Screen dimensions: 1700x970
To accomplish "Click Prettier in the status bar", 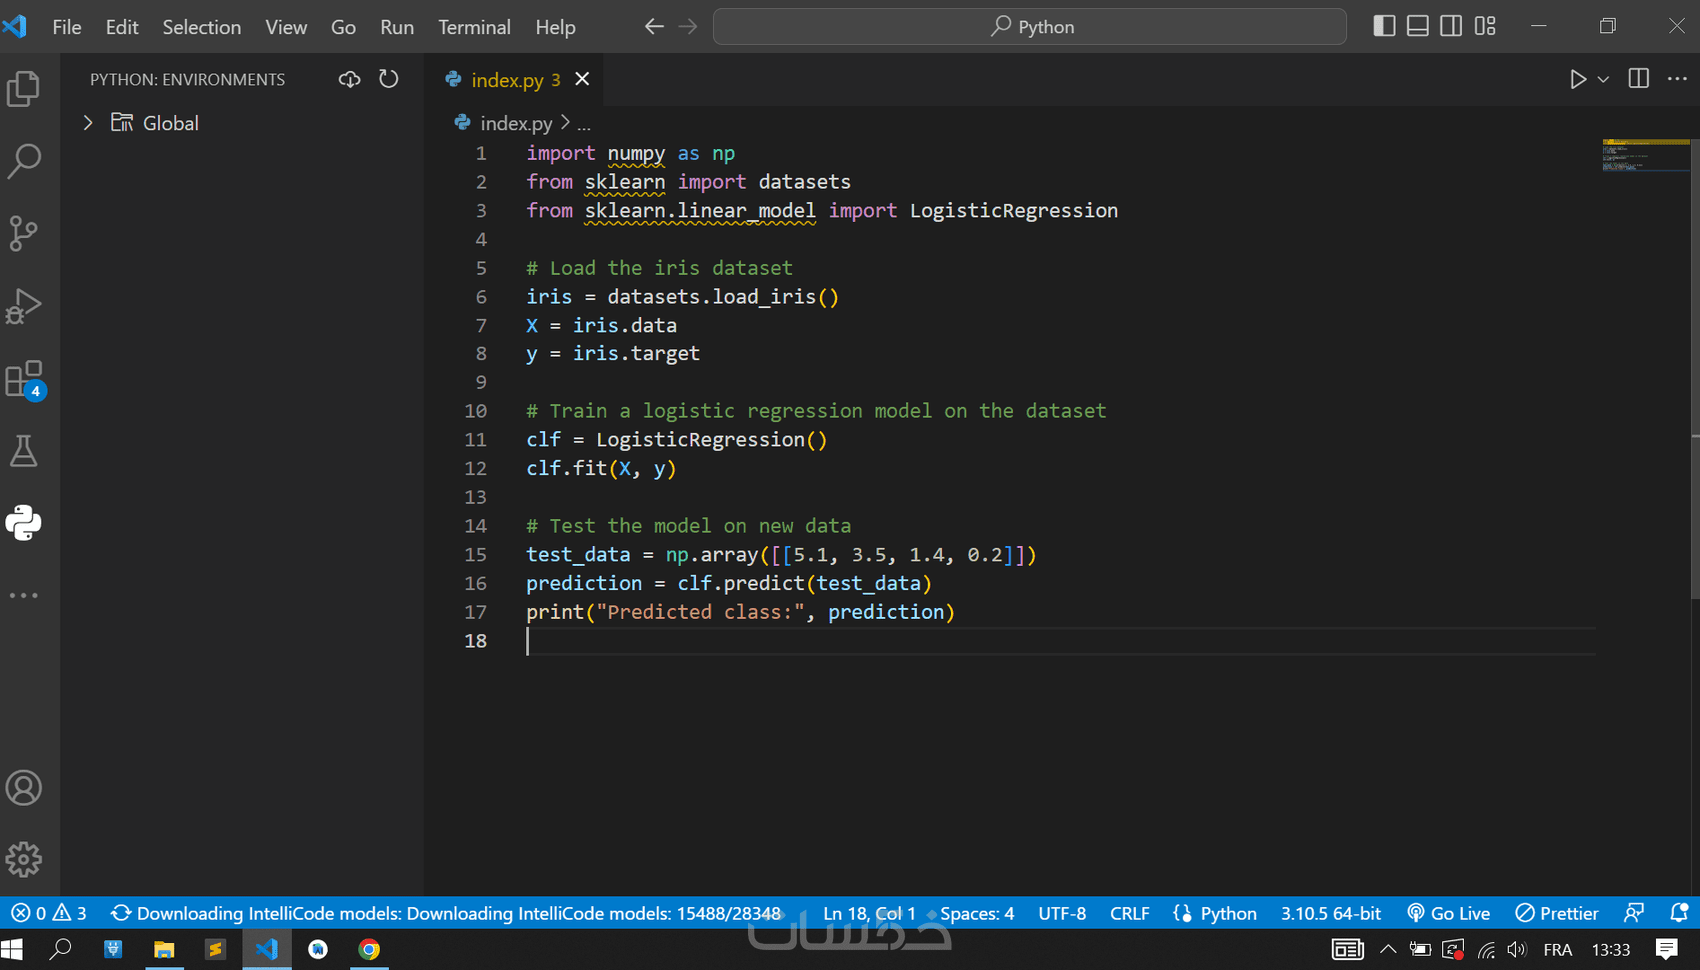I will pyautogui.click(x=1557, y=913).
